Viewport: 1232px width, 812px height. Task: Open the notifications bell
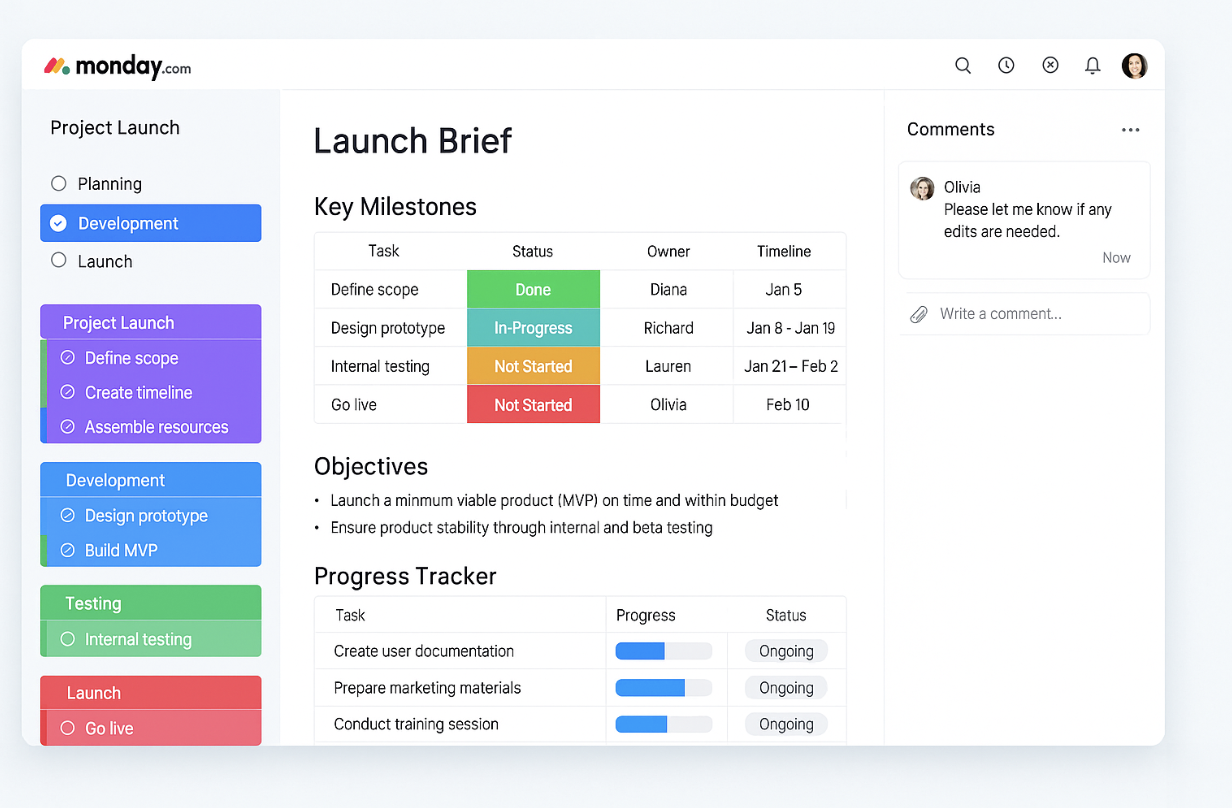pos(1093,66)
